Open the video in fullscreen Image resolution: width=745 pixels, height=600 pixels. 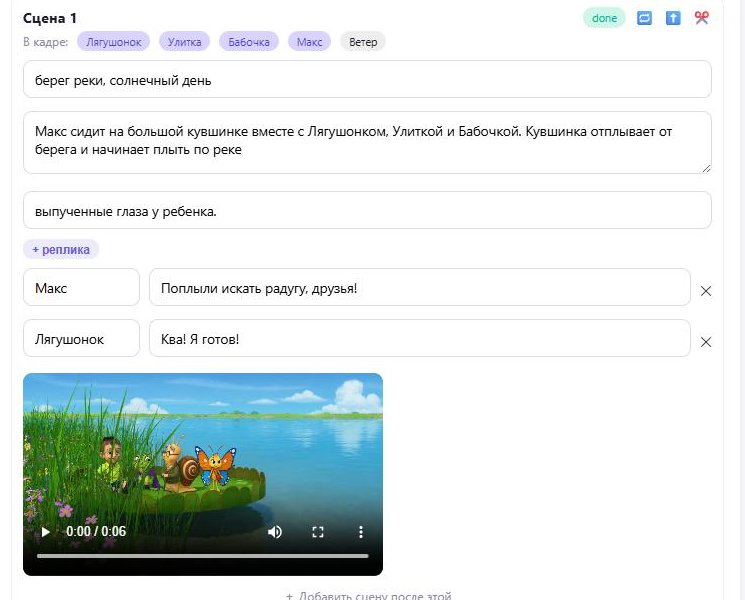[x=318, y=532]
